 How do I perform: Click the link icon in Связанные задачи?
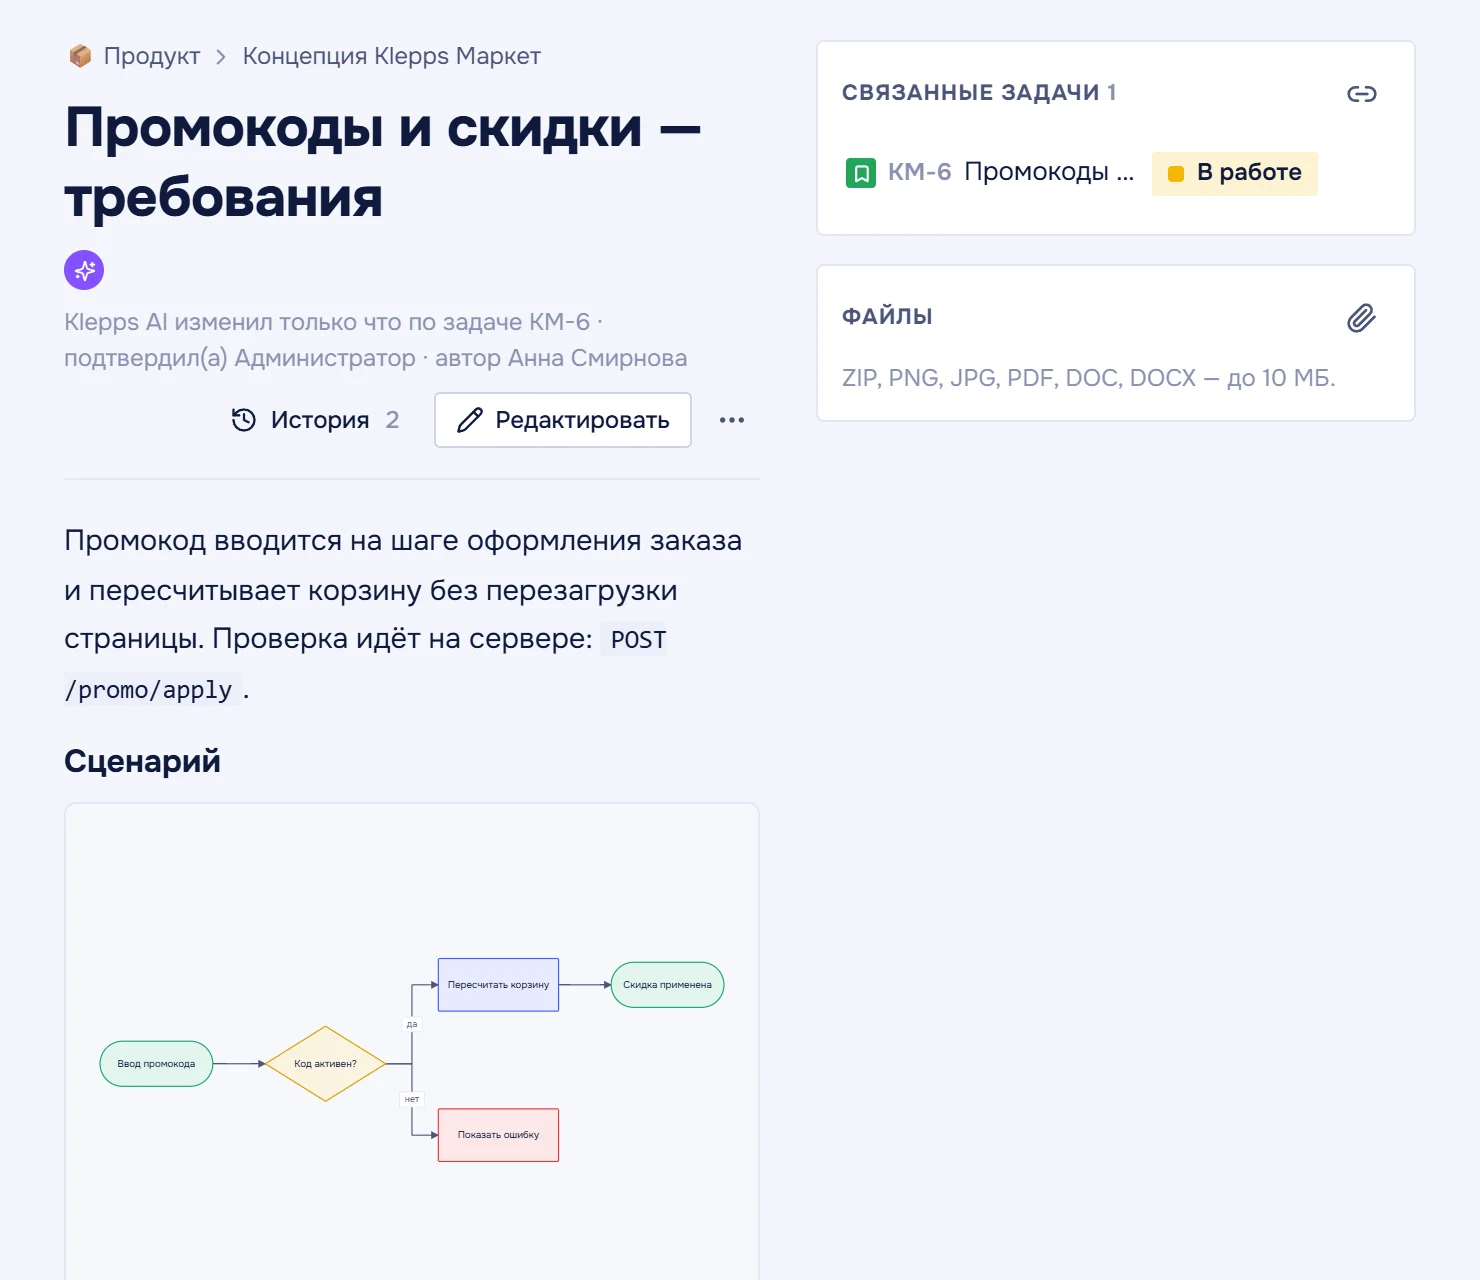coord(1362,94)
